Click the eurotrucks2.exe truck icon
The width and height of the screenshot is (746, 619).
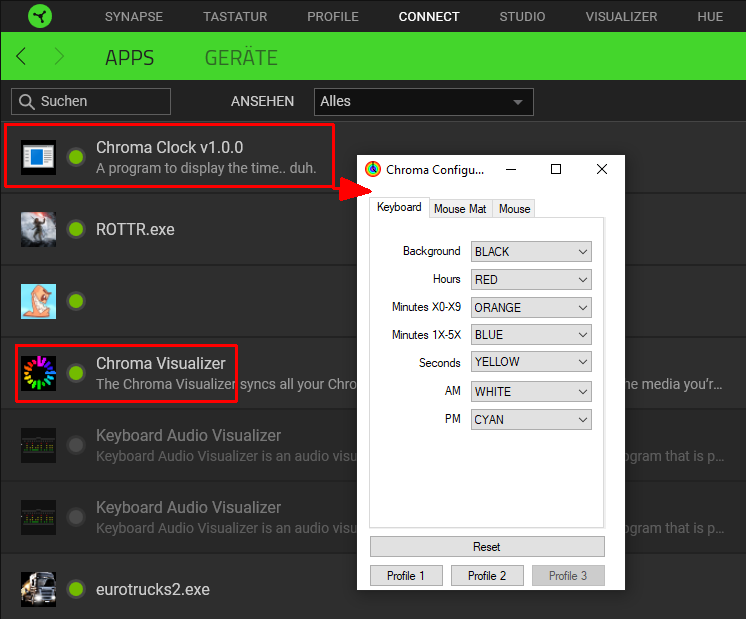[38, 589]
